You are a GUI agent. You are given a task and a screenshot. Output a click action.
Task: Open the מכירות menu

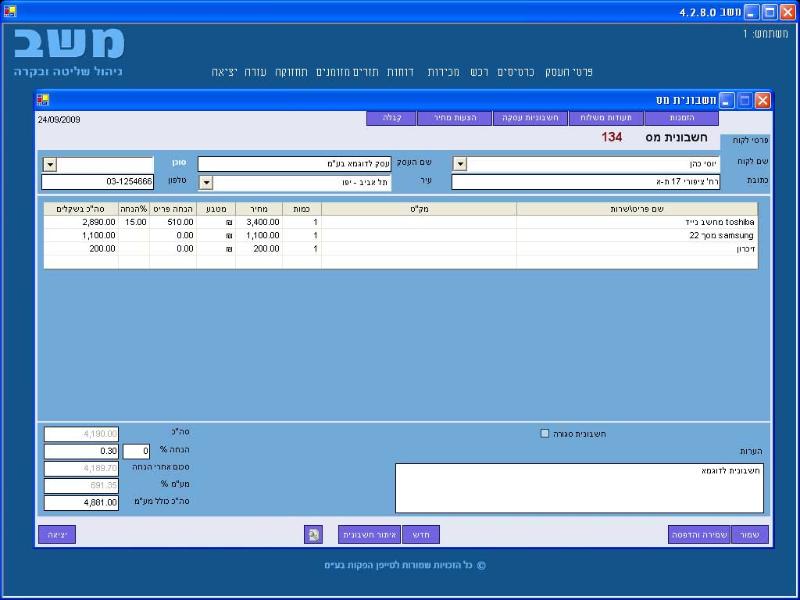click(x=443, y=72)
